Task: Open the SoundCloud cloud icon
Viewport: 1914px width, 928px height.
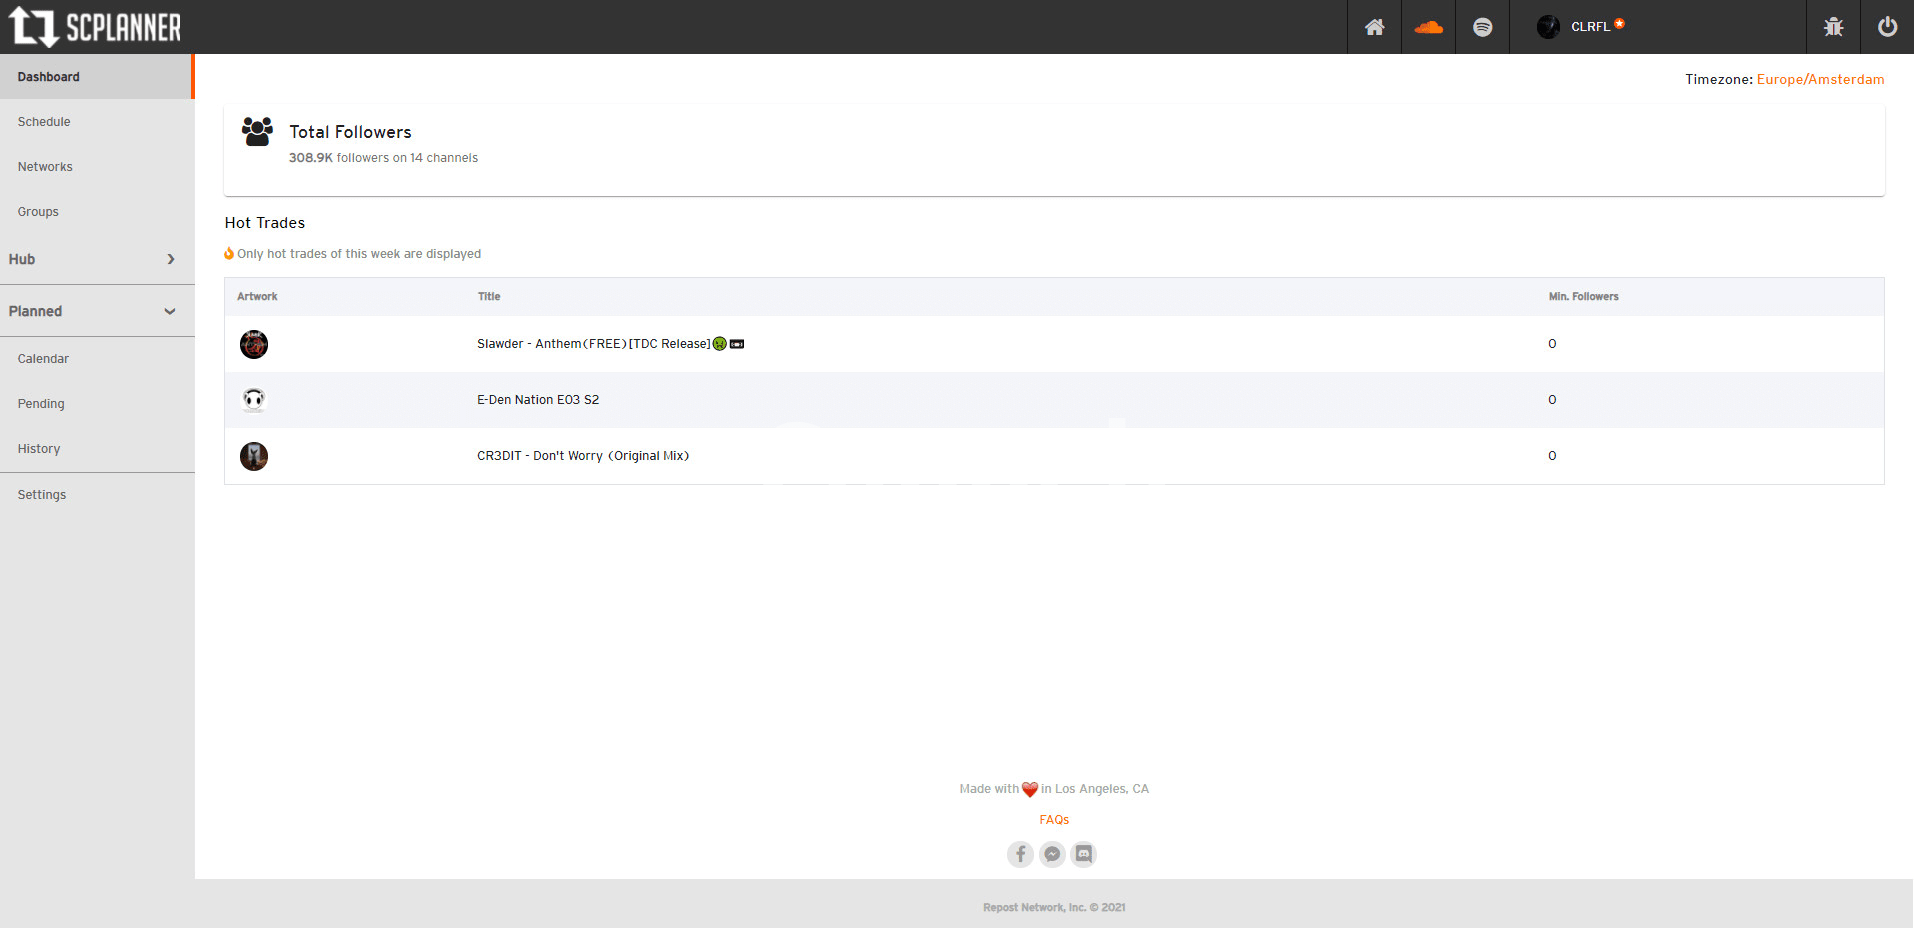Action: pos(1428,27)
